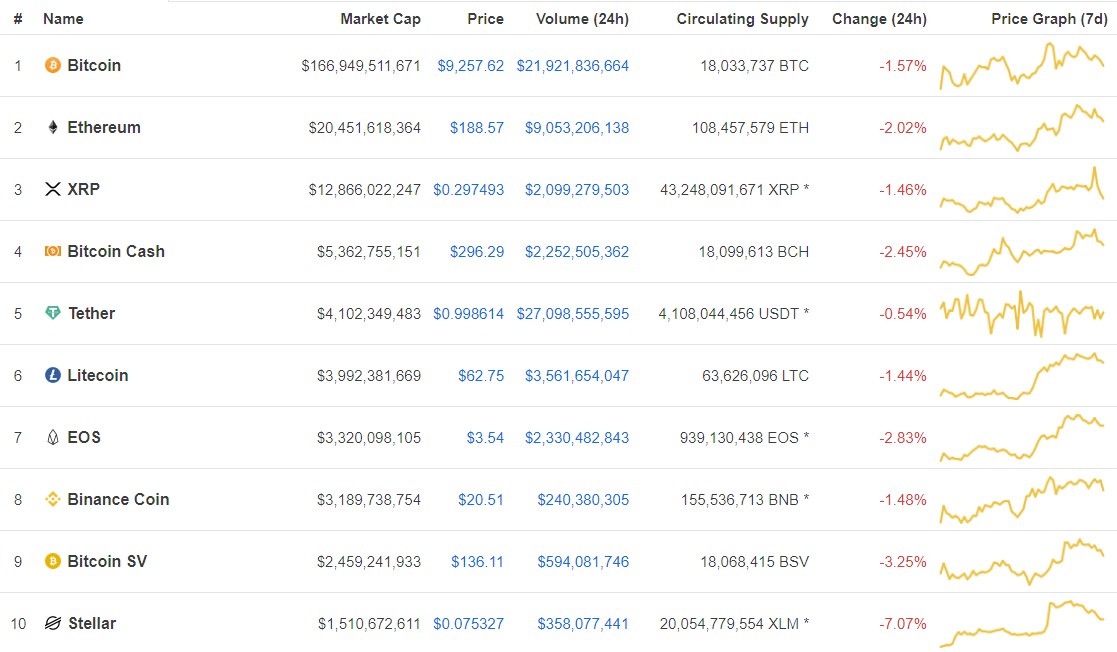Open Ethereum price $188.57
This screenshot has height=652, width=1117.
pos(477,128)
